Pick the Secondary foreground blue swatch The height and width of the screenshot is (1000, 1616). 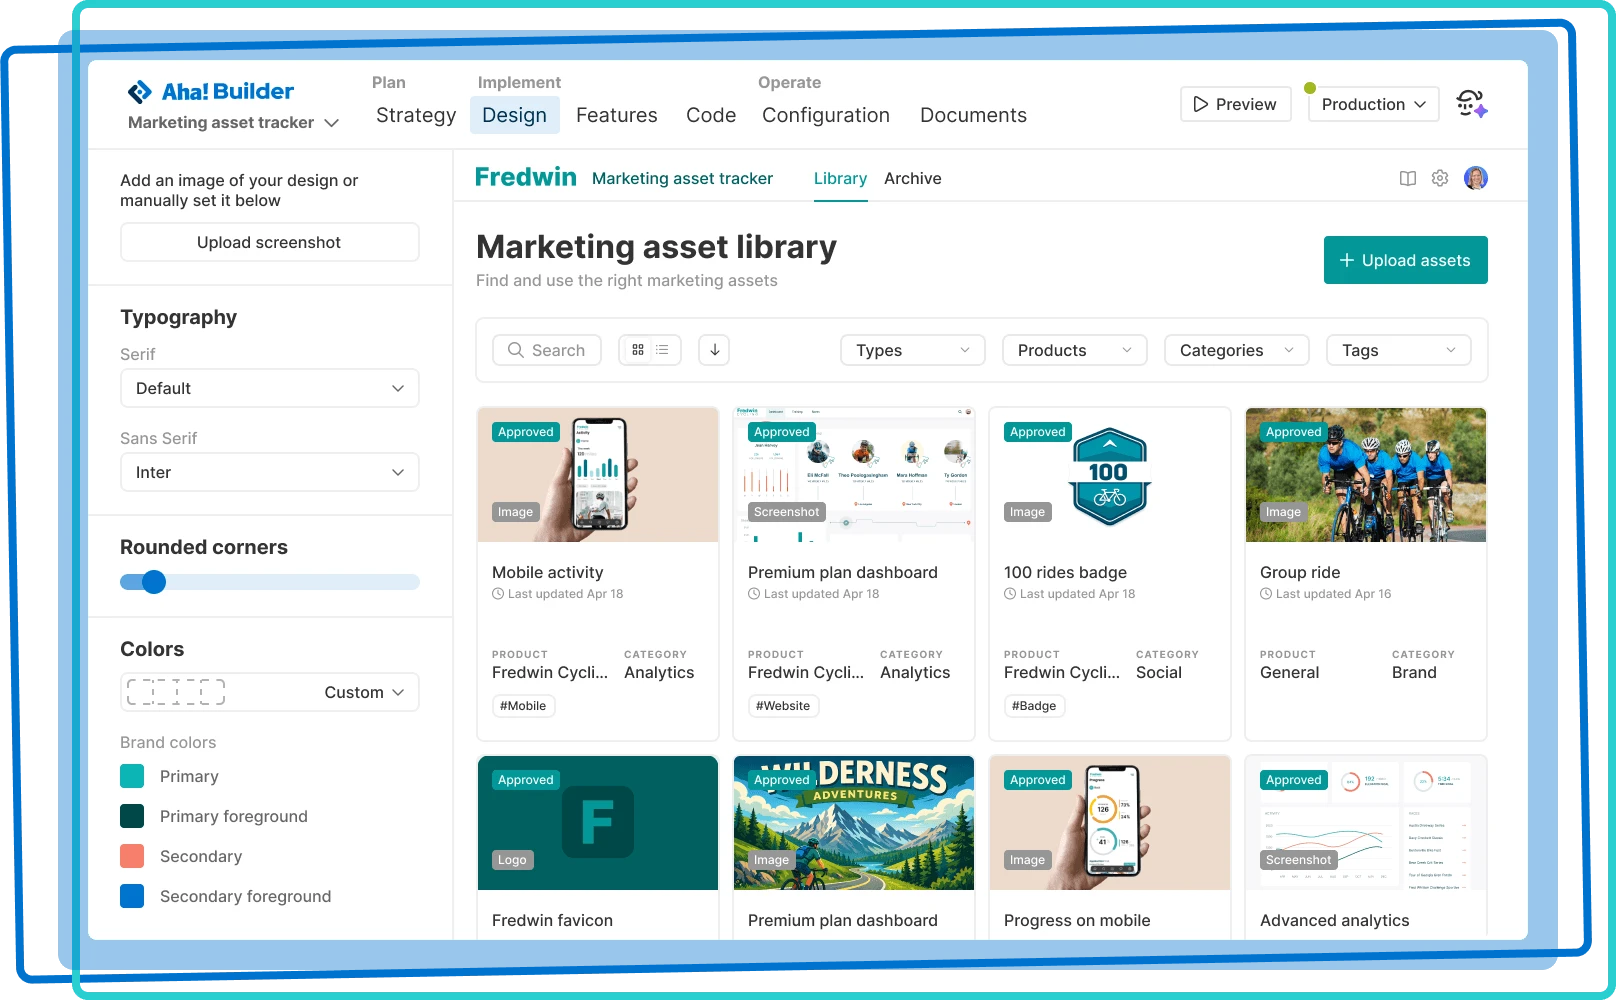pyautogui.click(x=132, y=896)
